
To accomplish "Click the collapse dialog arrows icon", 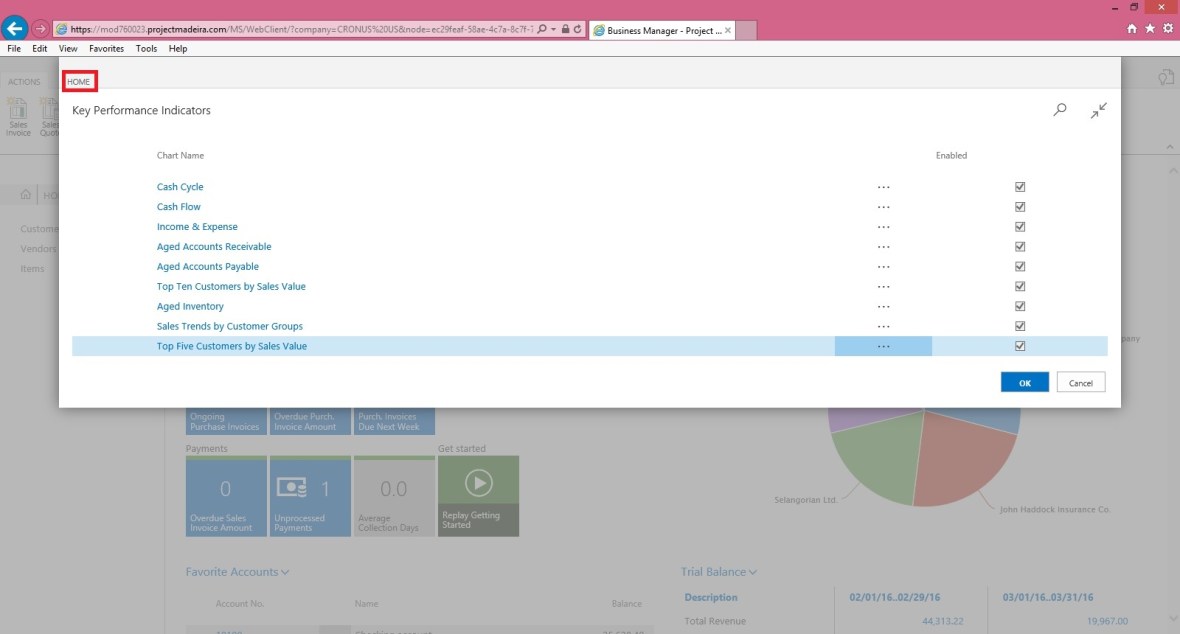I will (1098, 110).
